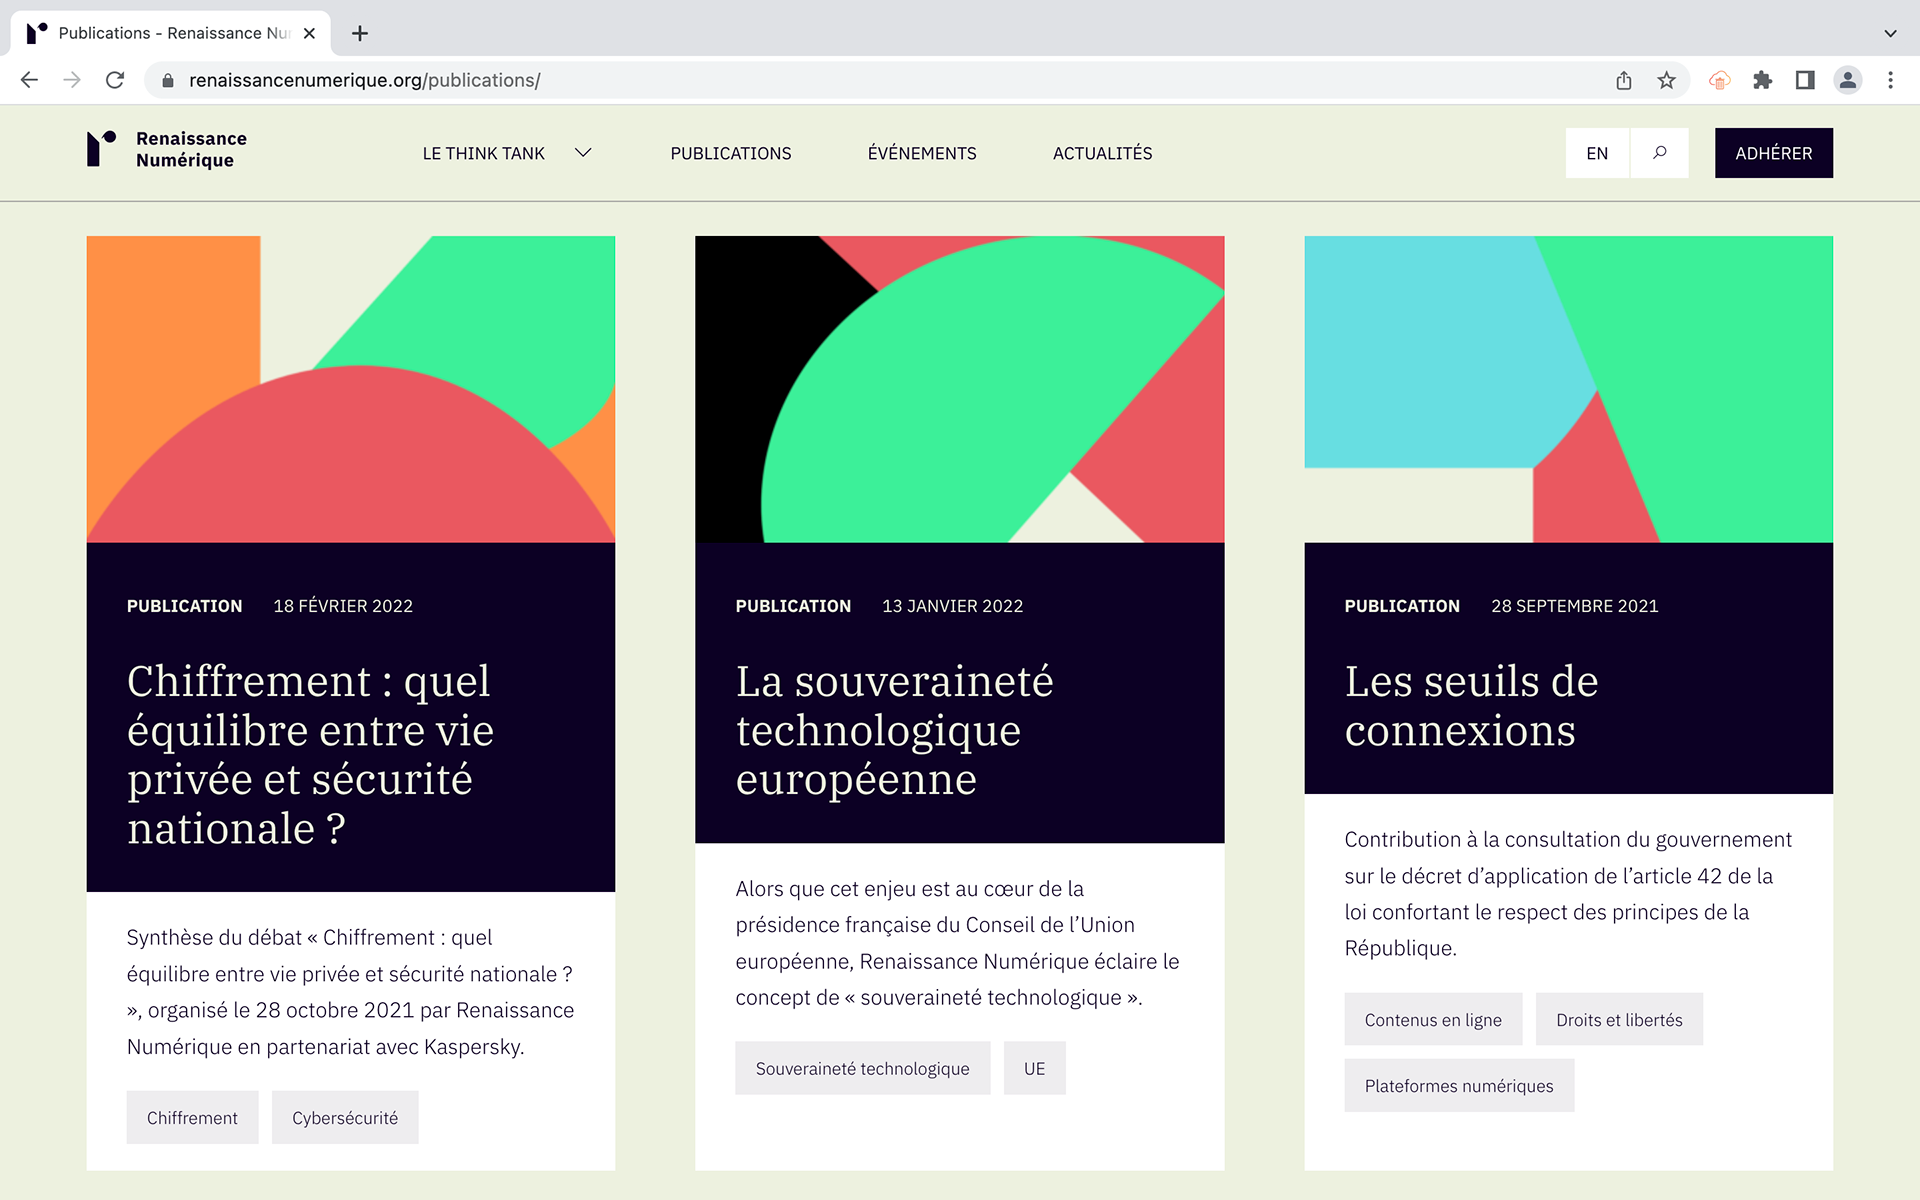Reload the page

click(x=115, y=80)
